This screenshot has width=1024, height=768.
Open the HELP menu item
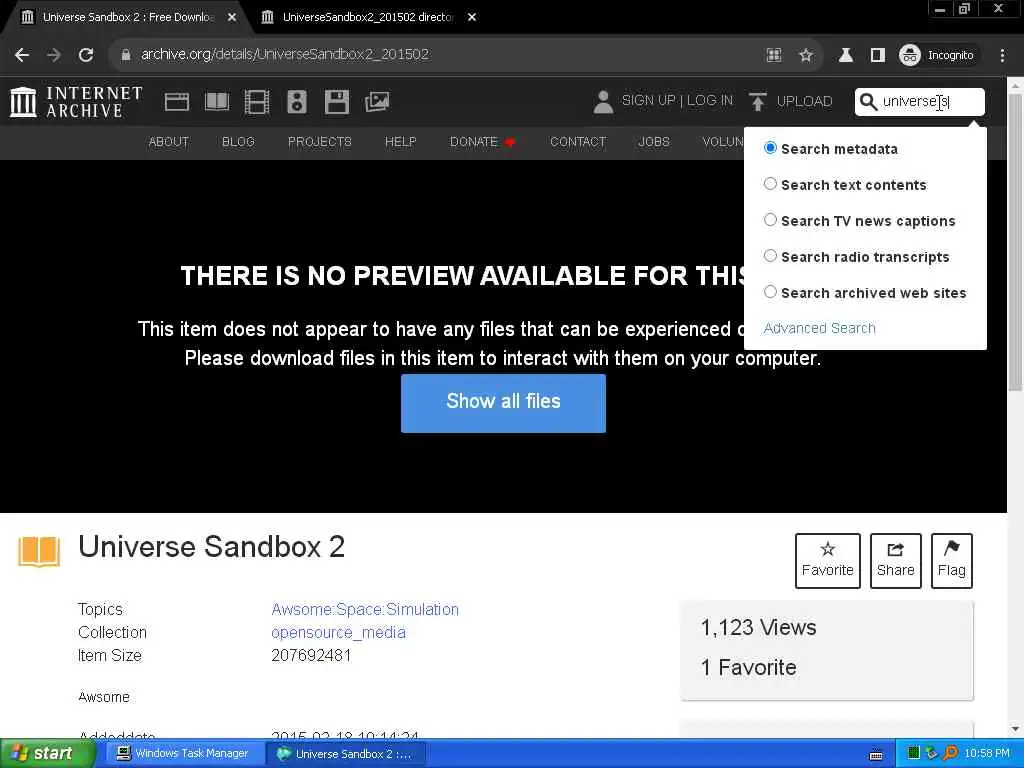(x=400, y=142)
